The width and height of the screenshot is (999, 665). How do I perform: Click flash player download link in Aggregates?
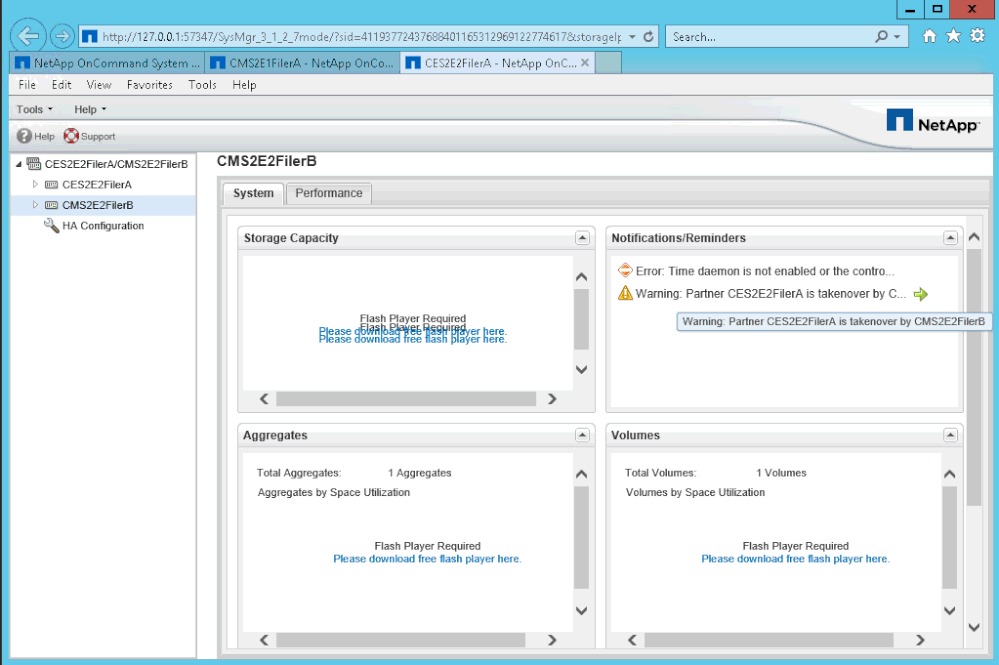(x=427, y=559)
